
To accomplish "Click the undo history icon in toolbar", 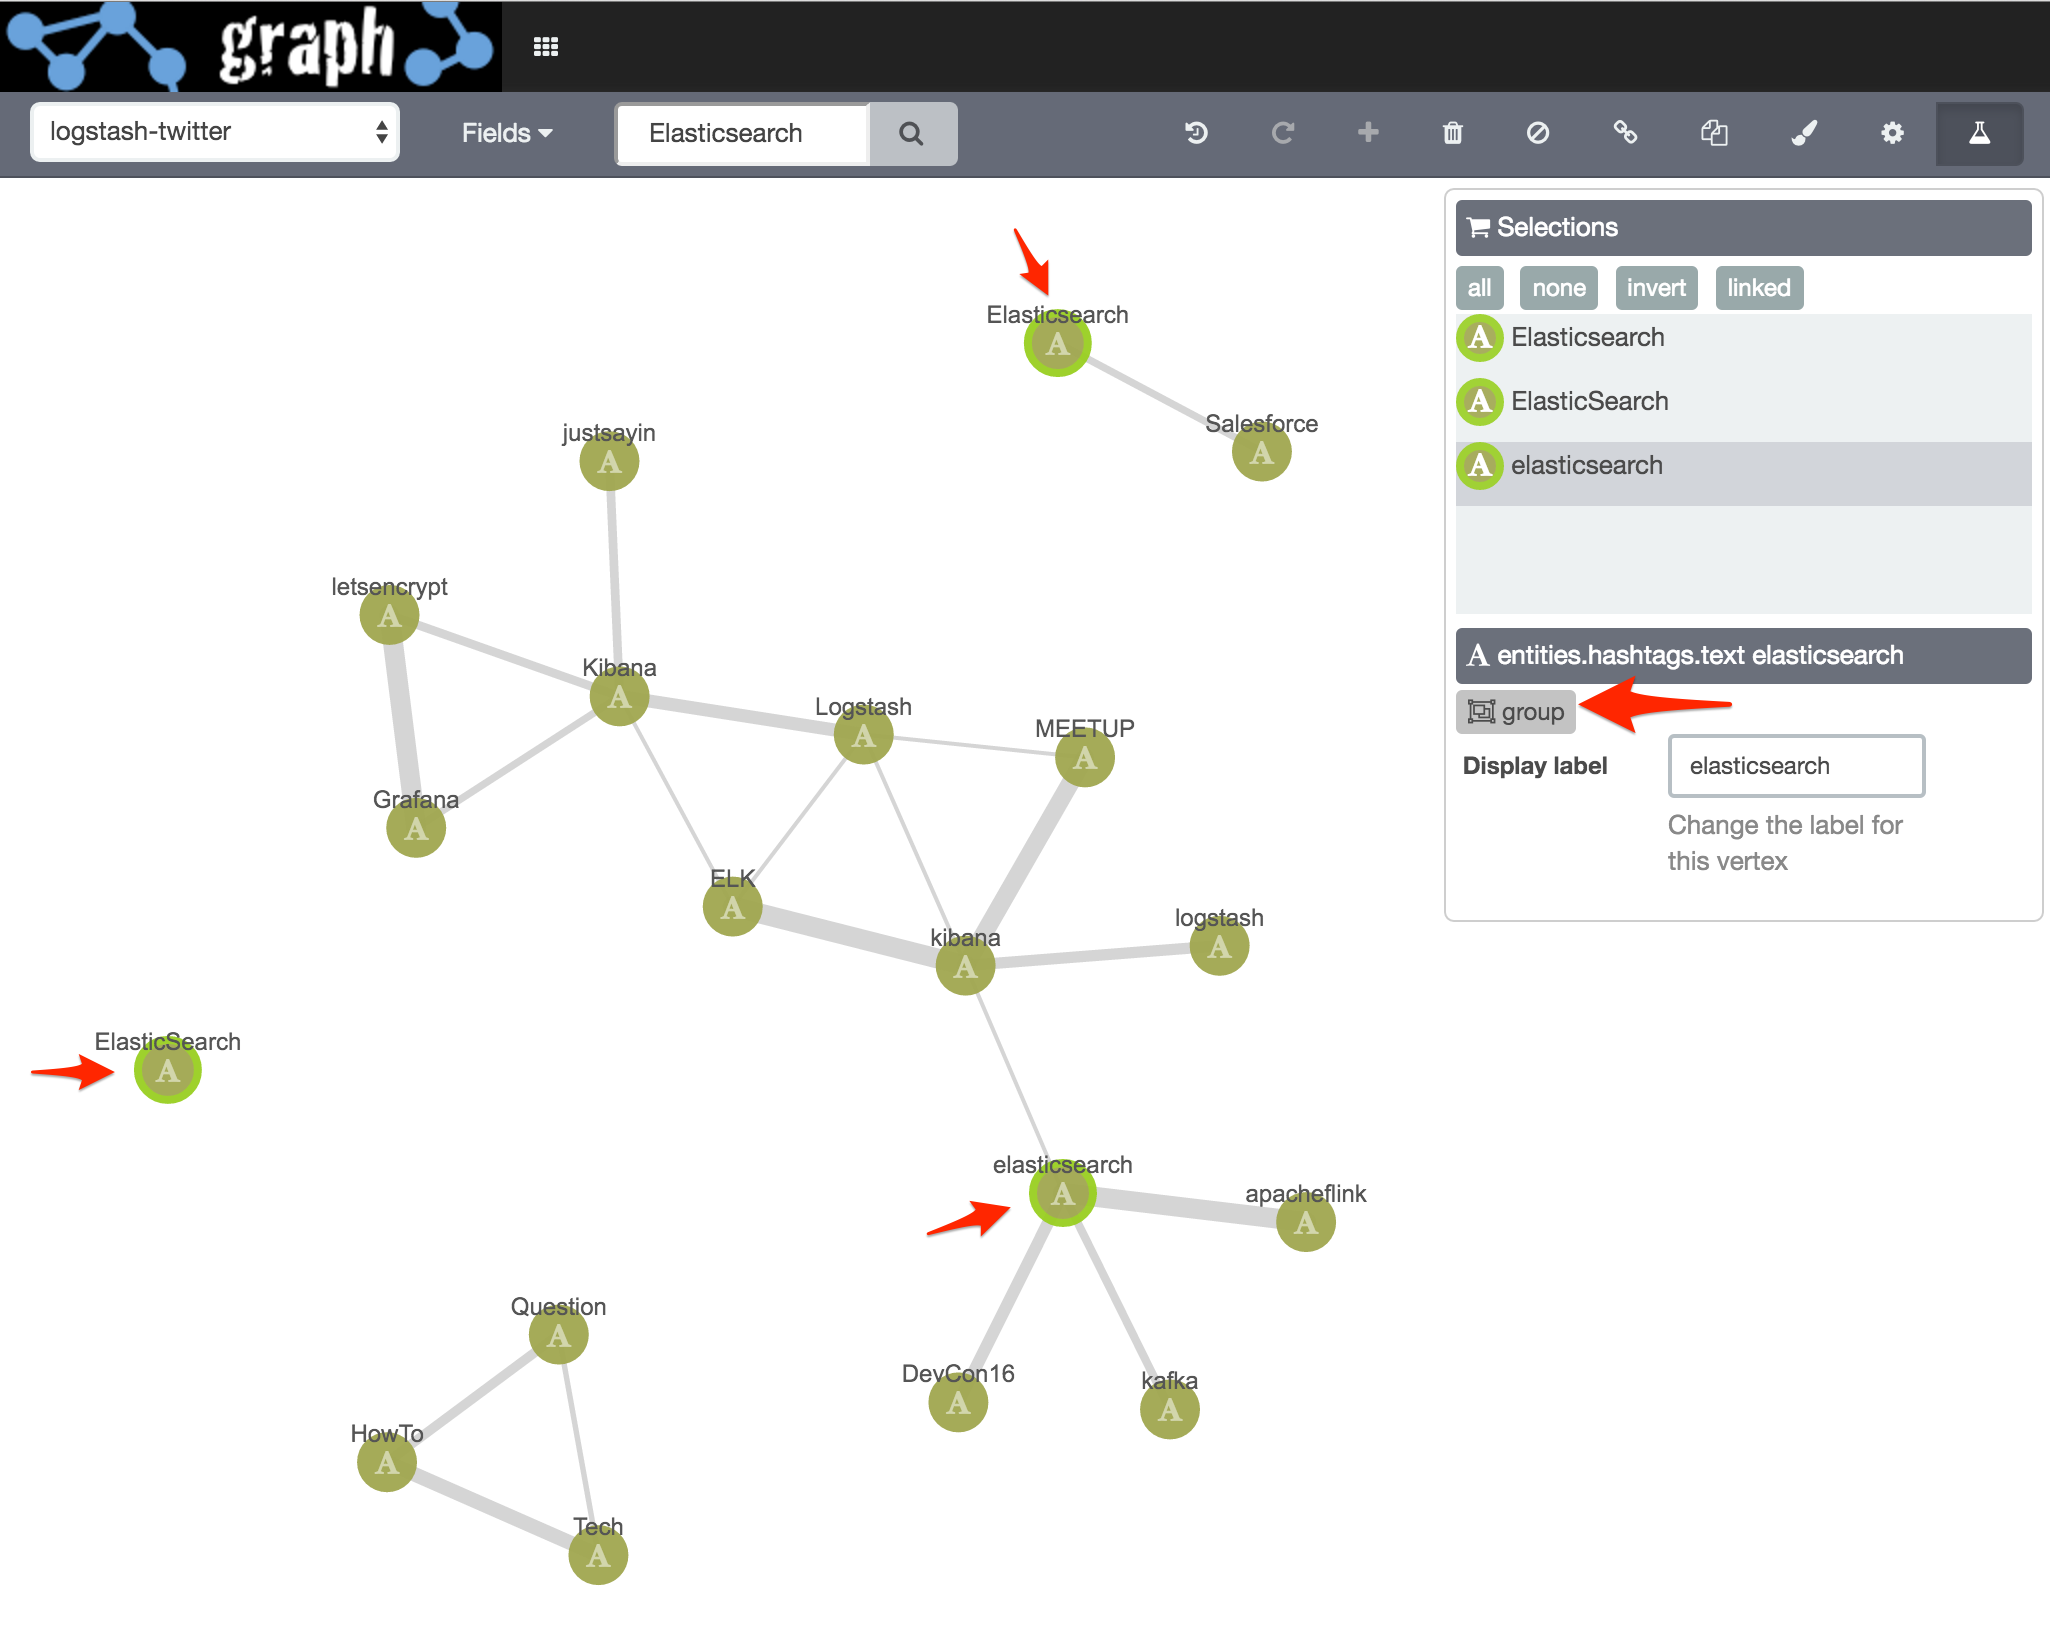I will pos(1200,133).
